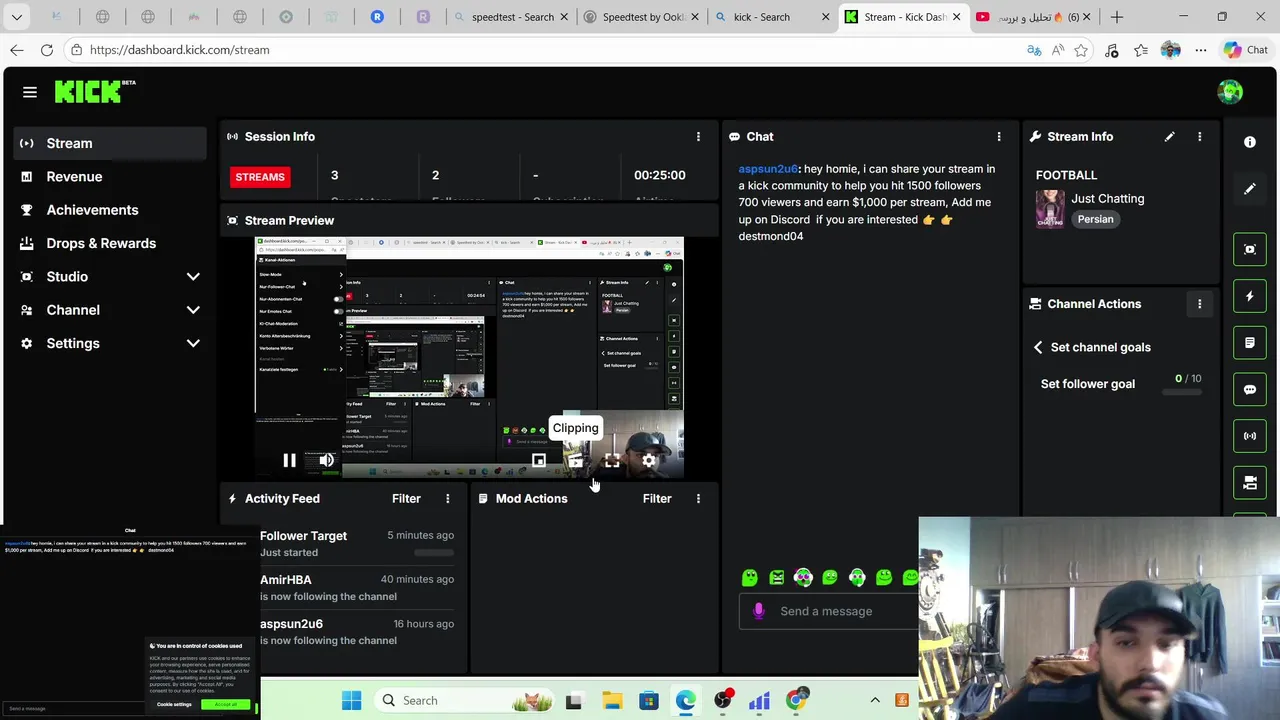This screenshot has width=1280, height=720.
Task: Open the Mod Actions Filter
Action: (657, 498)
